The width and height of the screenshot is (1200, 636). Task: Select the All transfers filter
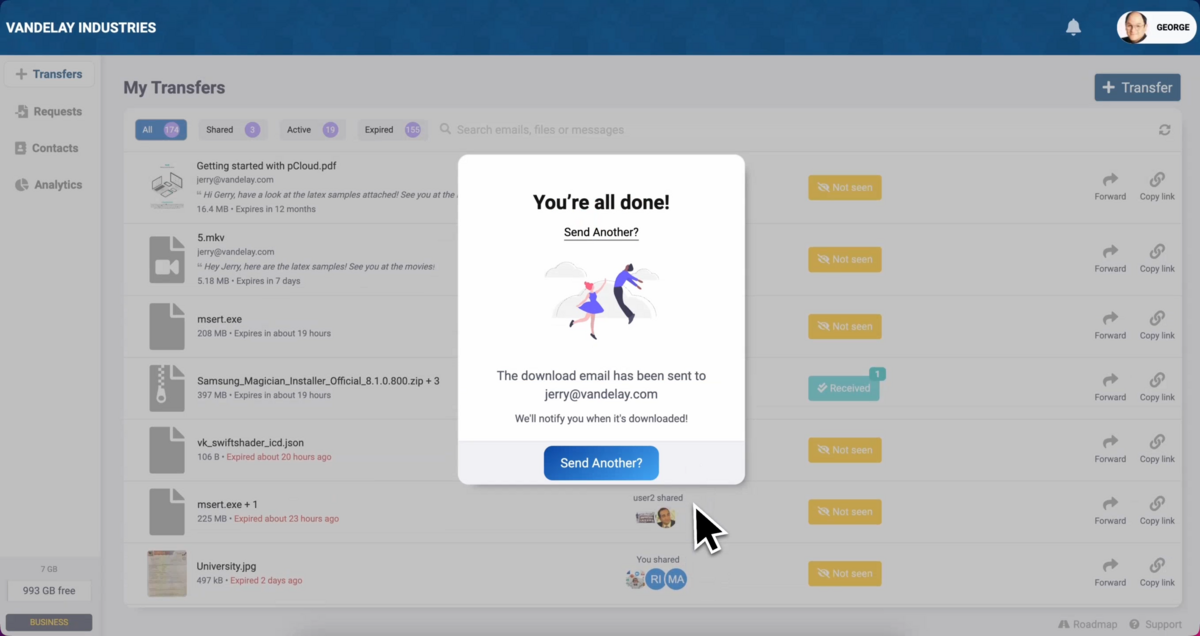coord(160,130)
